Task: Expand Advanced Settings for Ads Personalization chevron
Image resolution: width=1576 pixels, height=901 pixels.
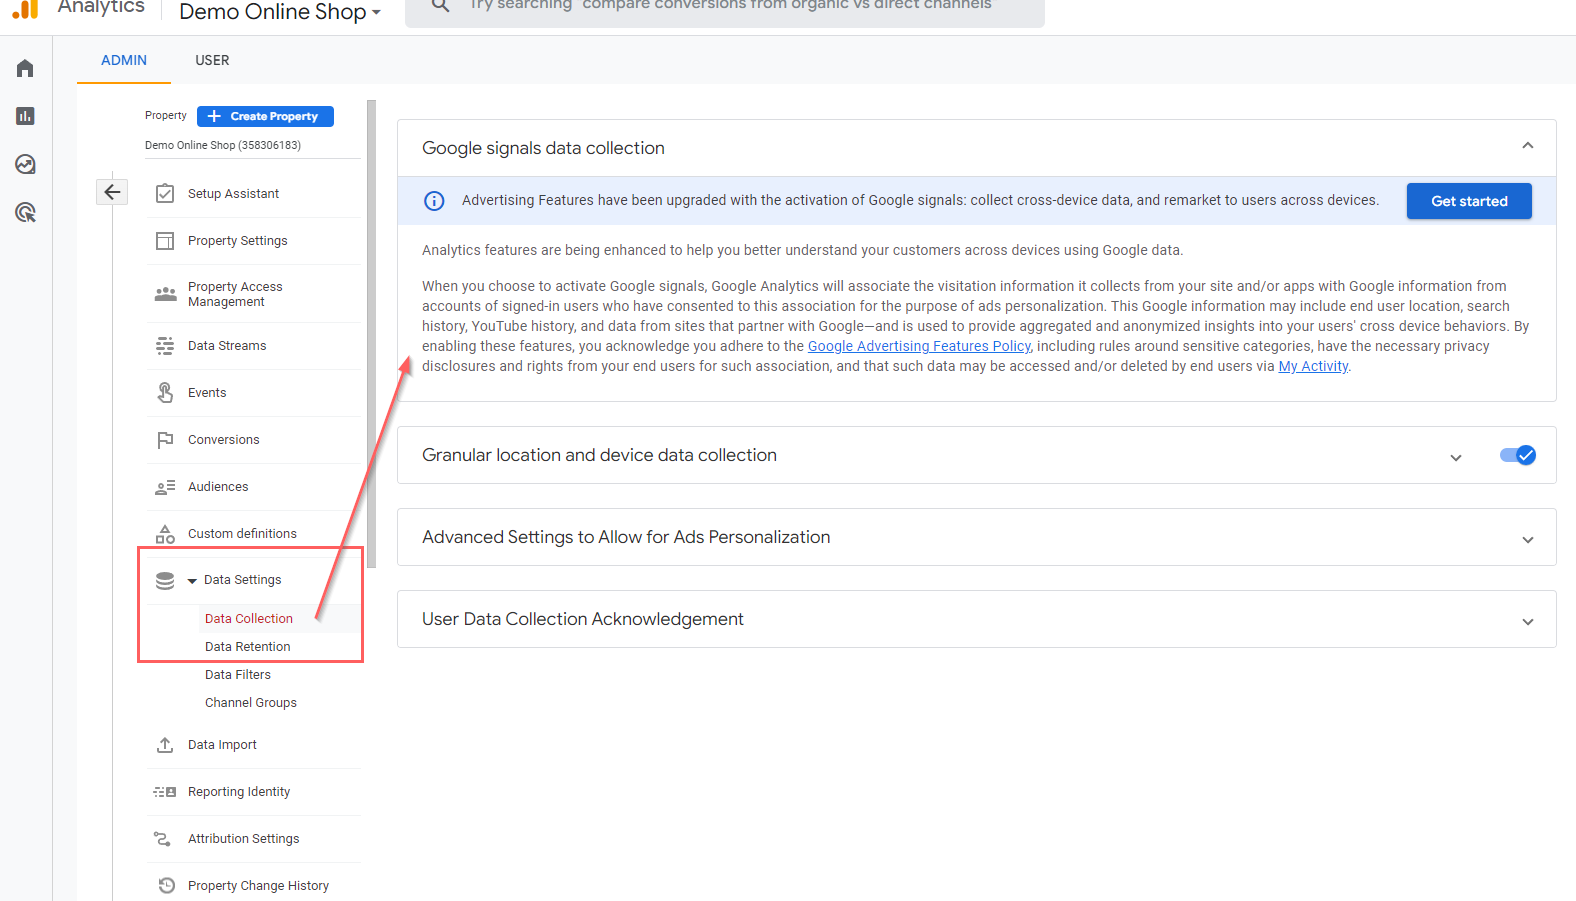Action: click(x=1528, y=539)
